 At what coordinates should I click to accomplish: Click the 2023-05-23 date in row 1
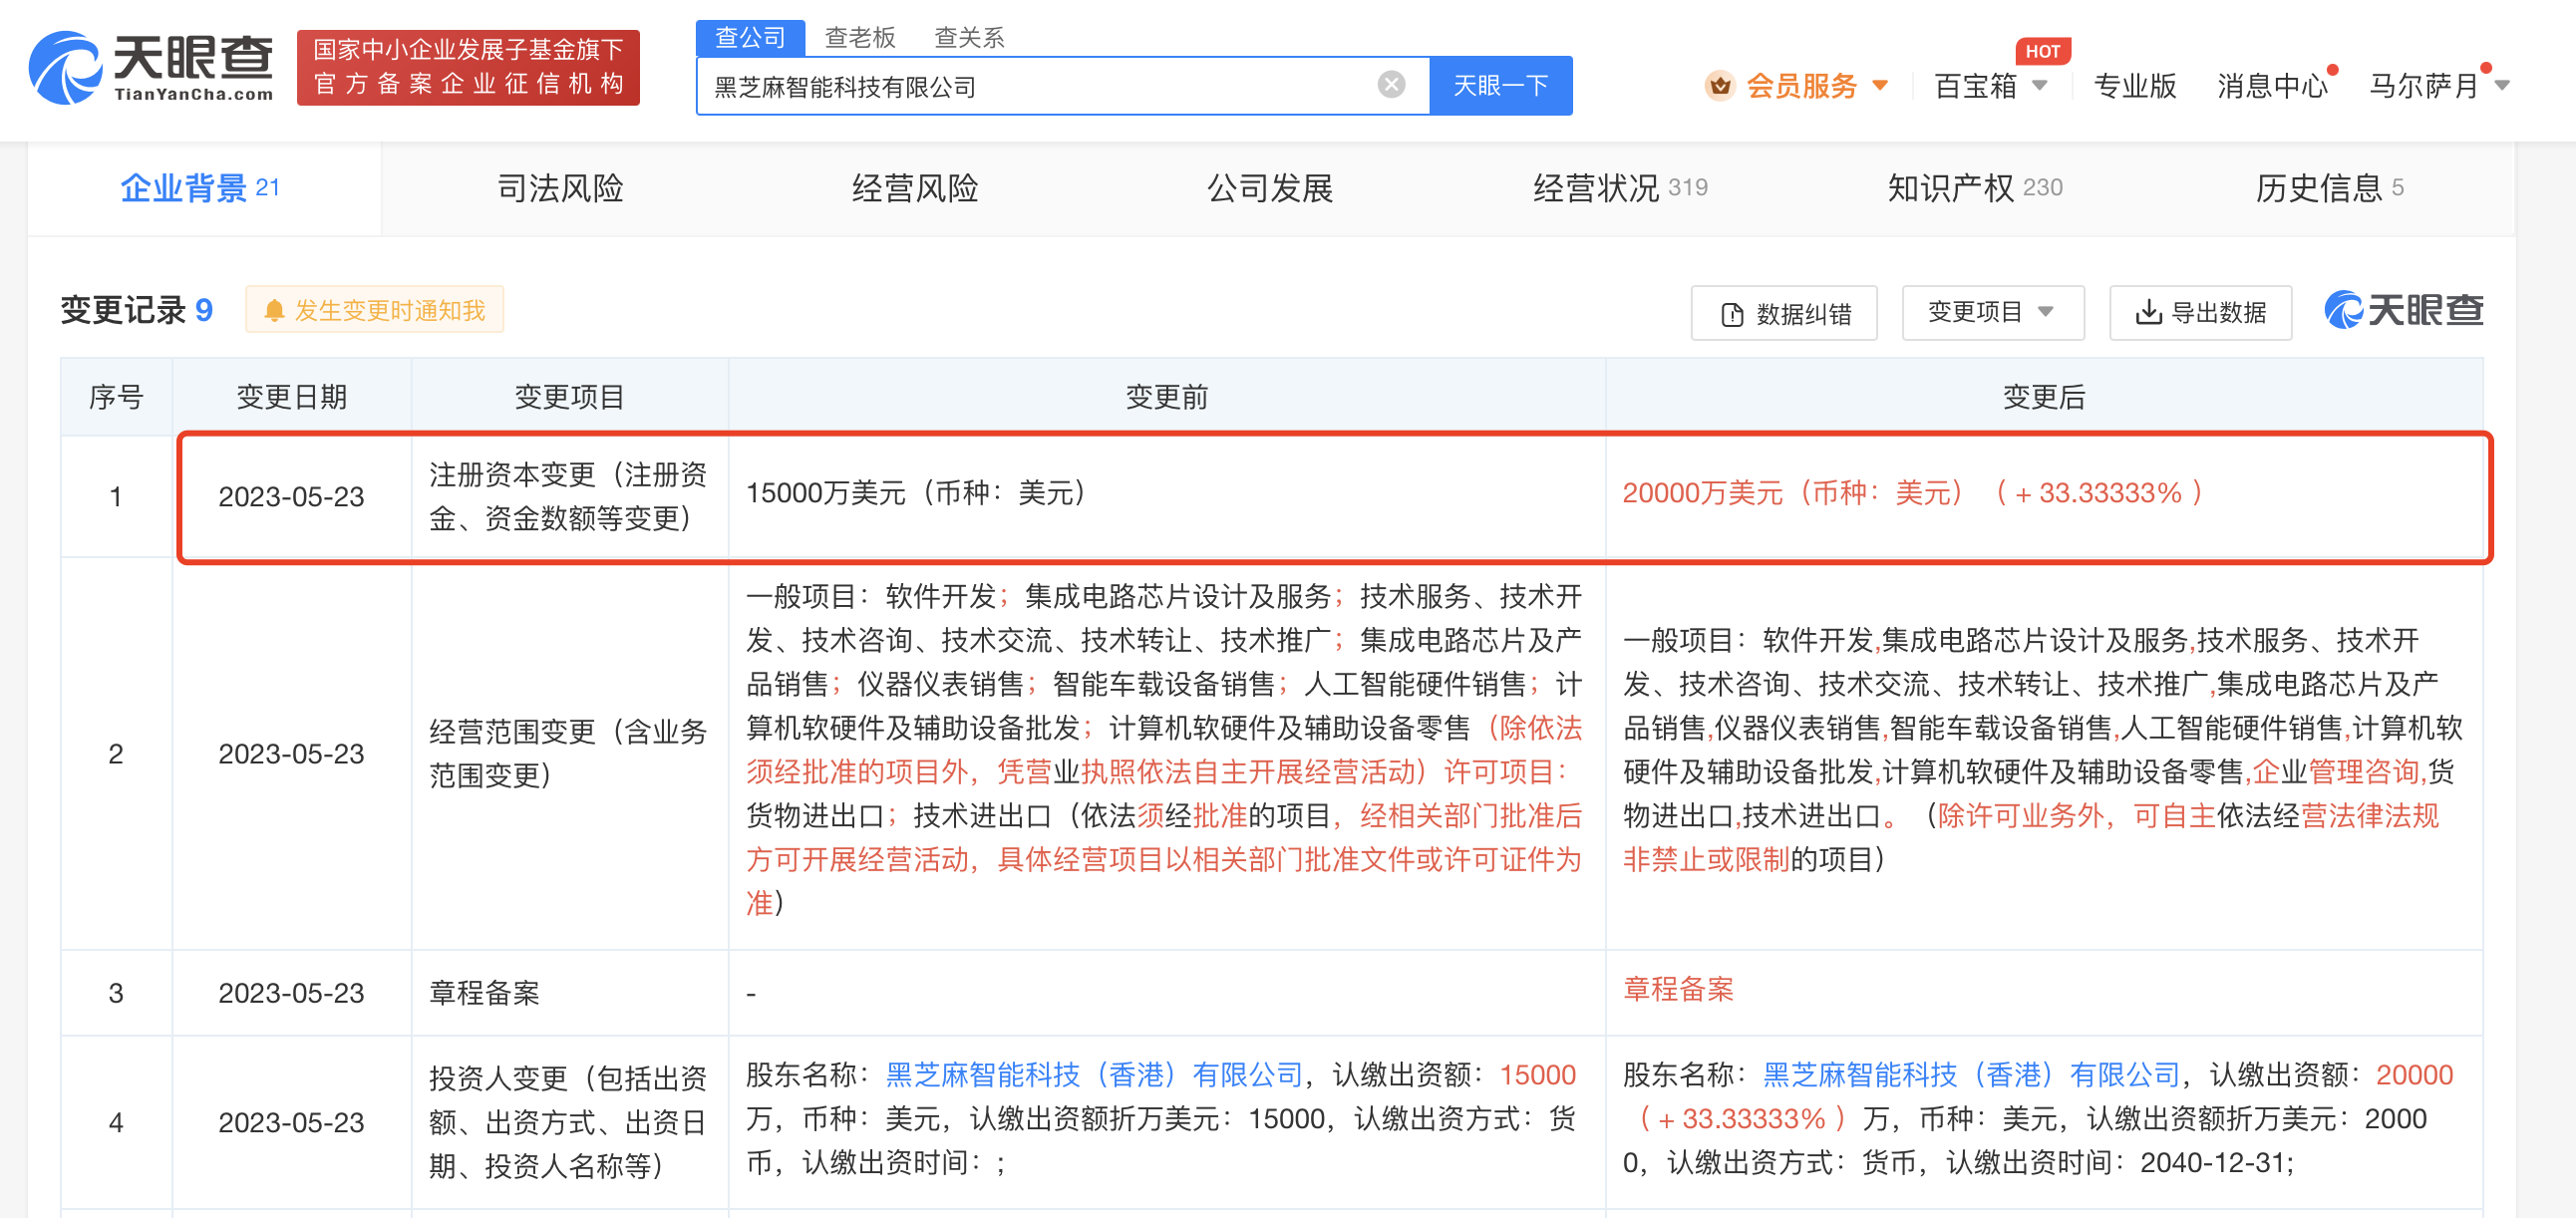(292, 497)
